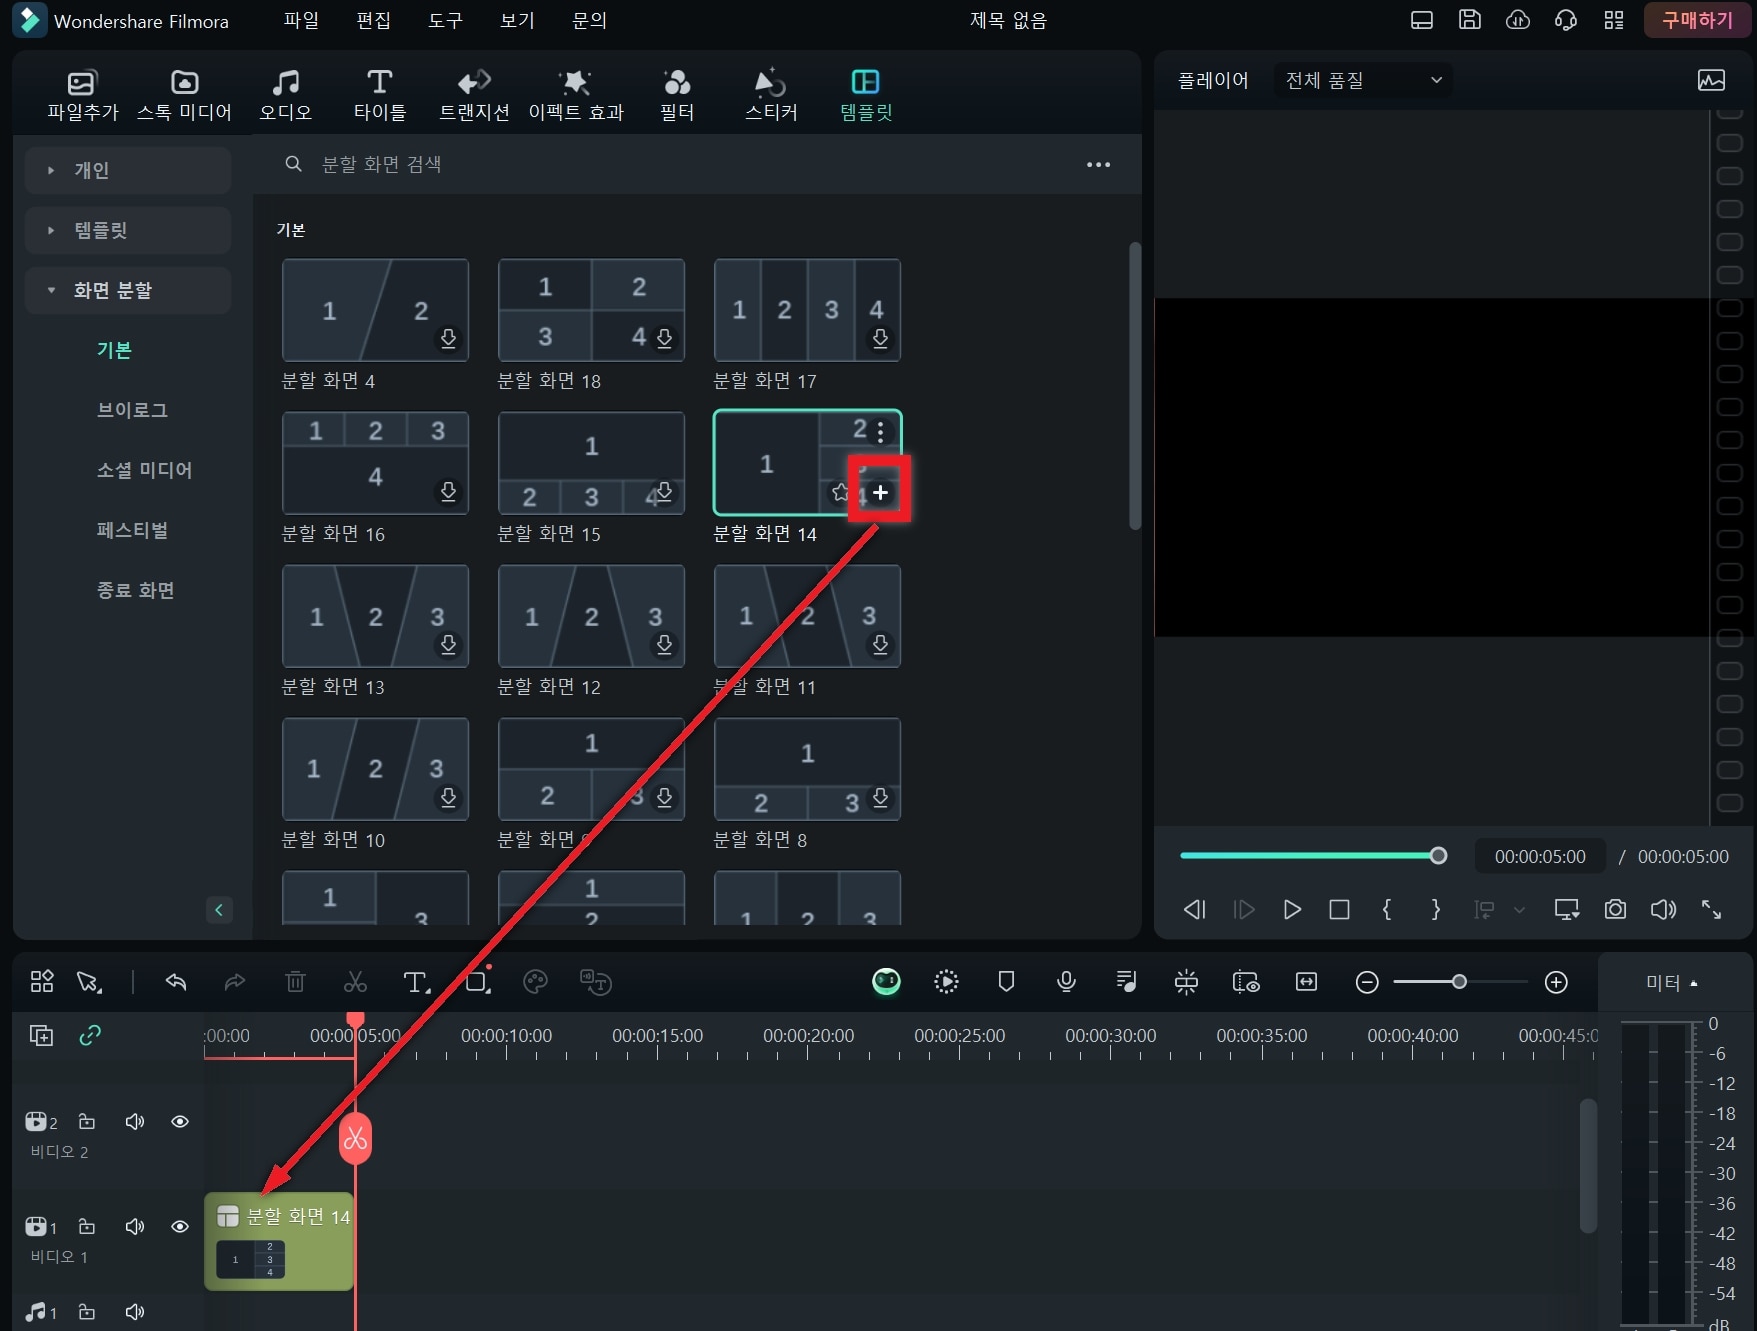Add 분할 화면 14 to favorites star
The image size is (1757, 1331).
(840, 492)
